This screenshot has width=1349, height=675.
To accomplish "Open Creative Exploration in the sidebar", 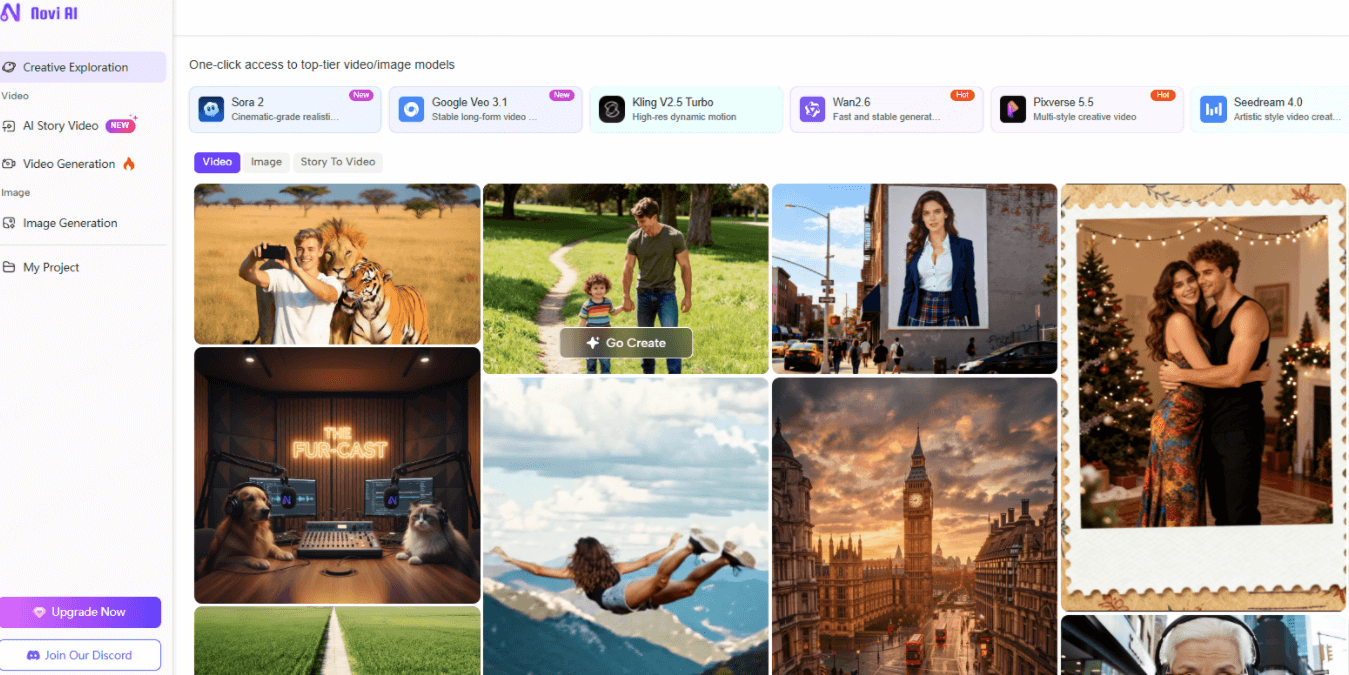I will tap(75, 67).
